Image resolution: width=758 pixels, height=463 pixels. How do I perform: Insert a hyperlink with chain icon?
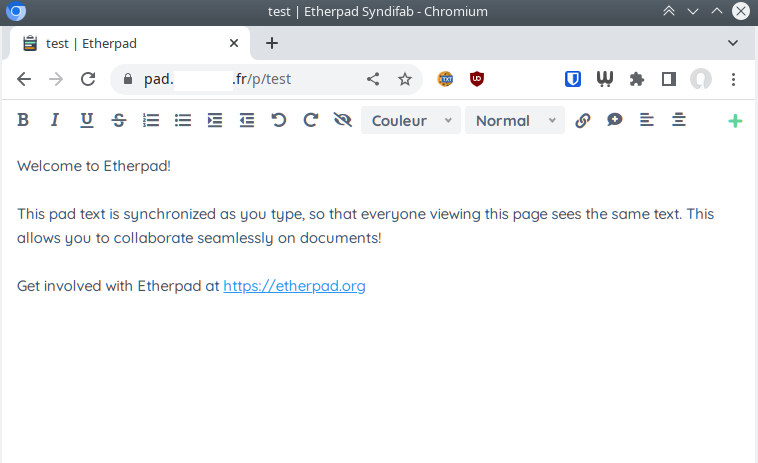(x=583, y=120)
